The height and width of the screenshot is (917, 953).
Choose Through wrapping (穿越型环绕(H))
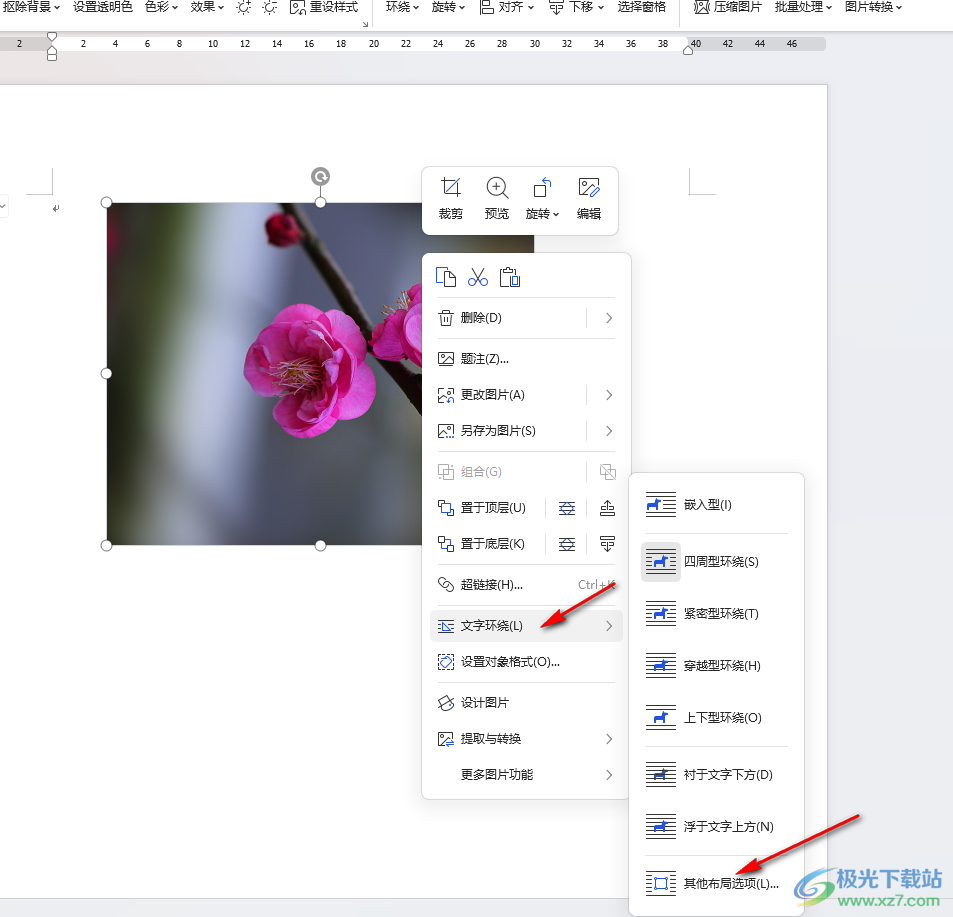[x=716, y=665]
